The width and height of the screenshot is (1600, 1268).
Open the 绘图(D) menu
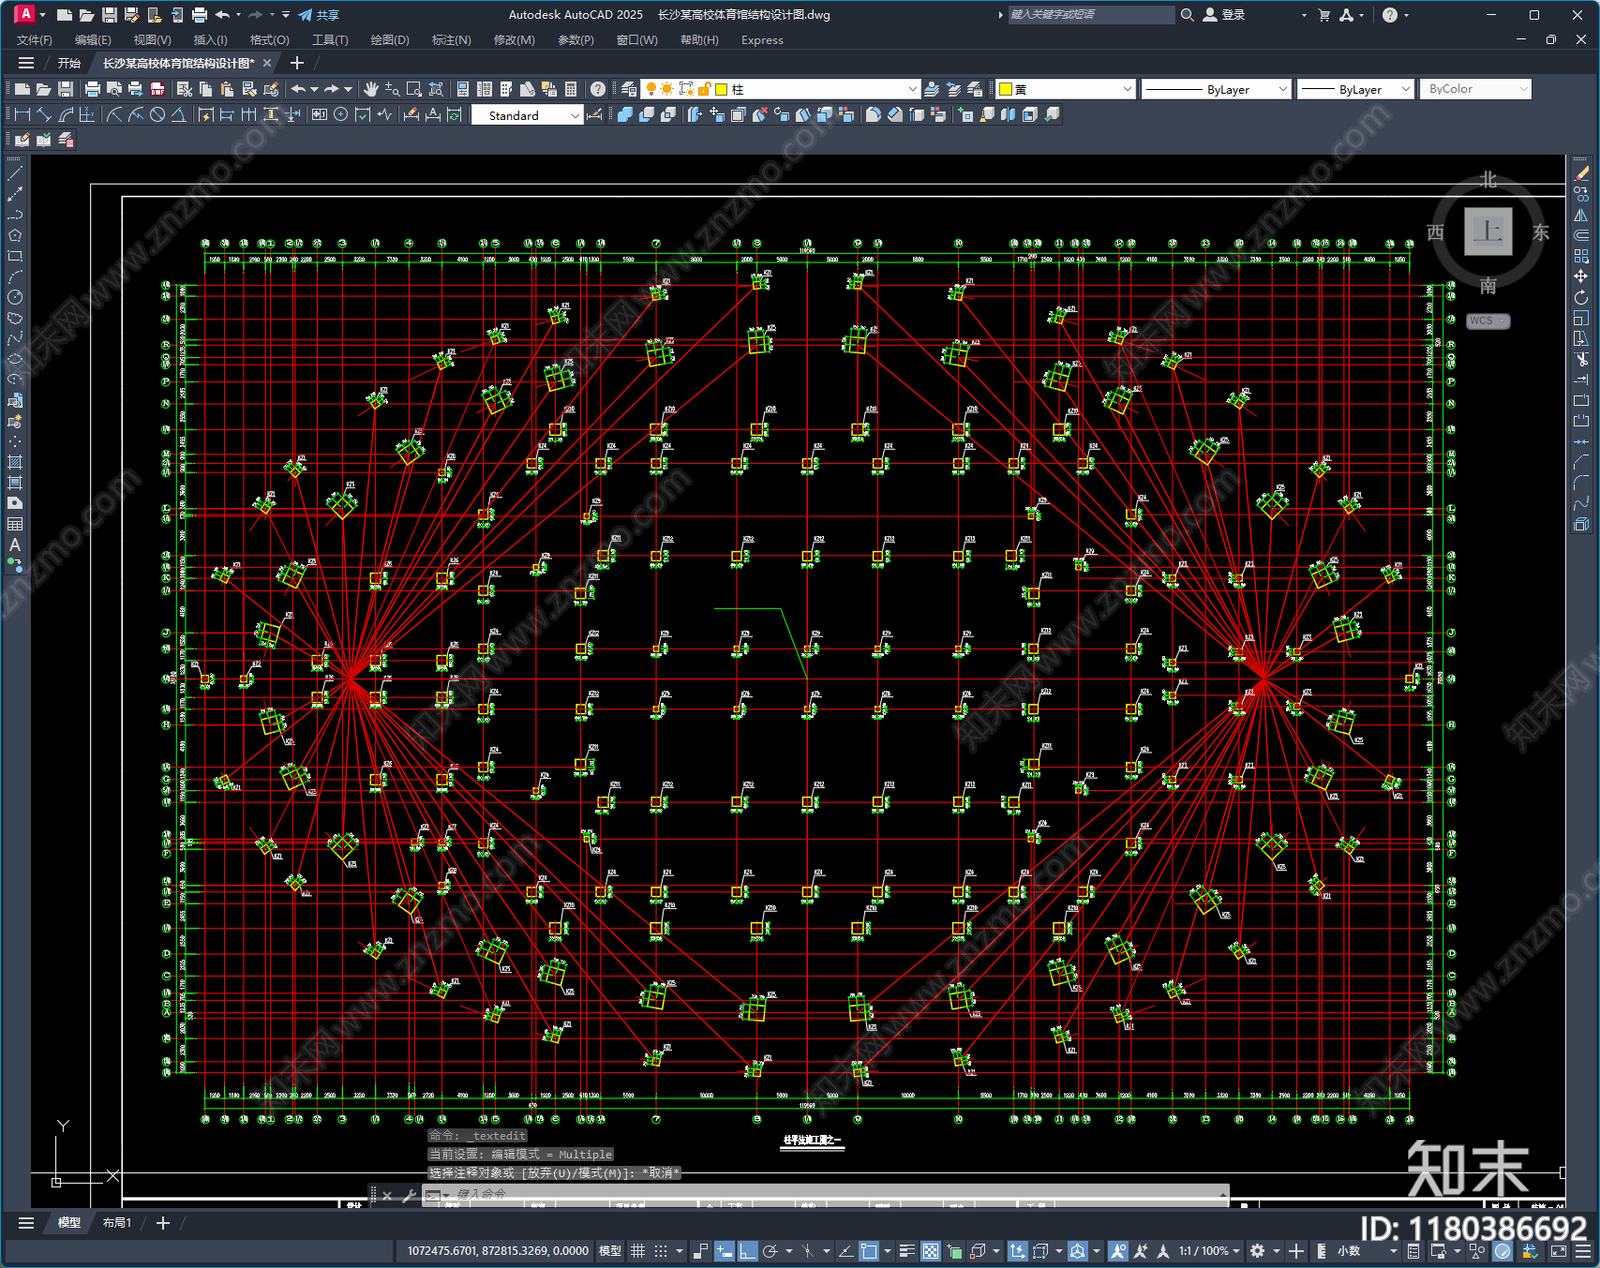click(390, 40)
